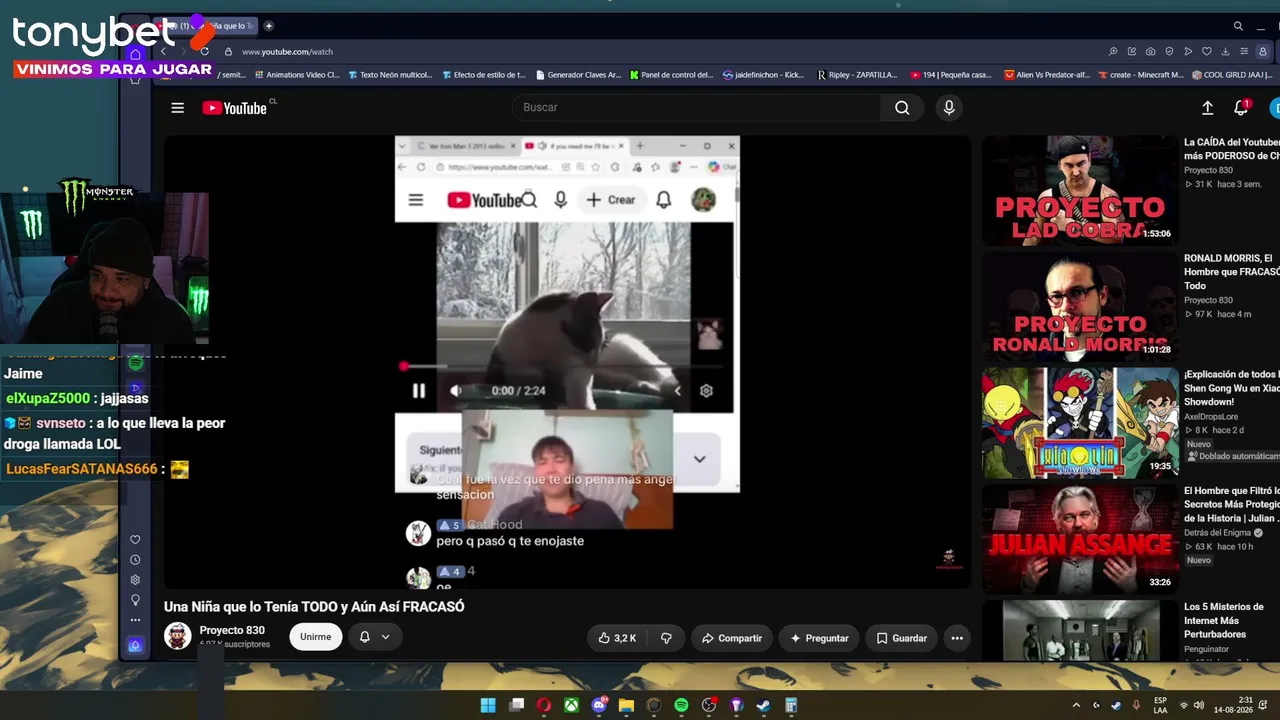Open Discord from the taskbar

click(x=599, y=705)
